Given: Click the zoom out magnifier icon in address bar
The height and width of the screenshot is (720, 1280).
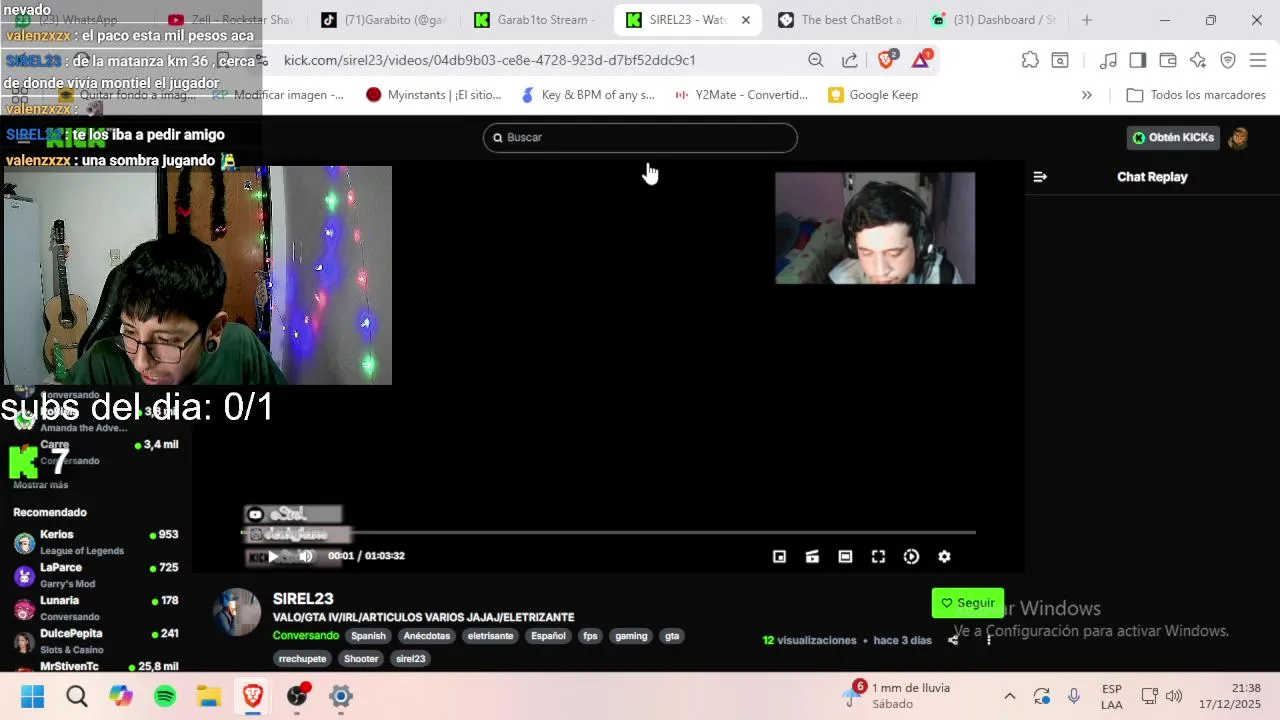Looking at the screenshot, I should point(816,60).
